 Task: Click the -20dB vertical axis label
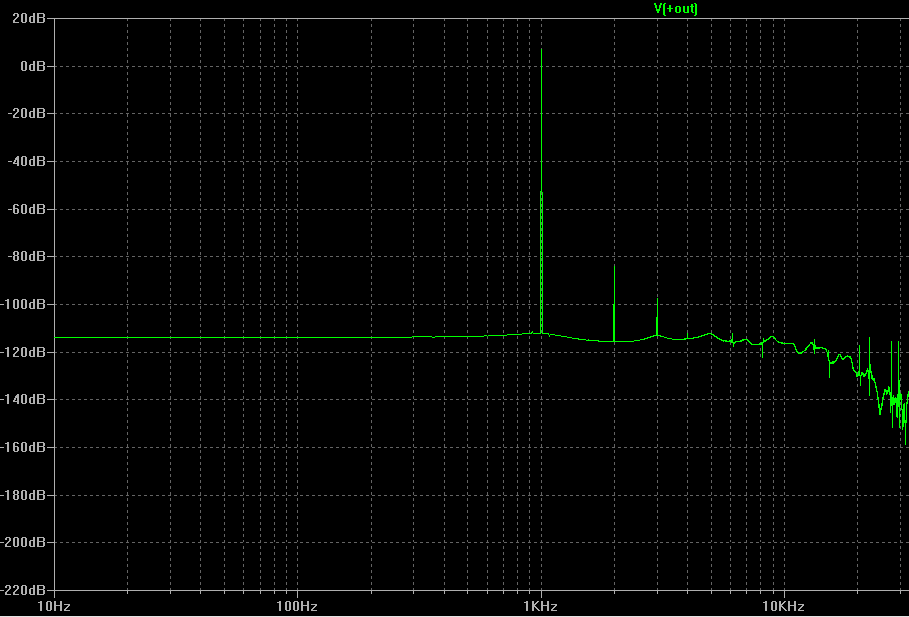click(27, 114)
